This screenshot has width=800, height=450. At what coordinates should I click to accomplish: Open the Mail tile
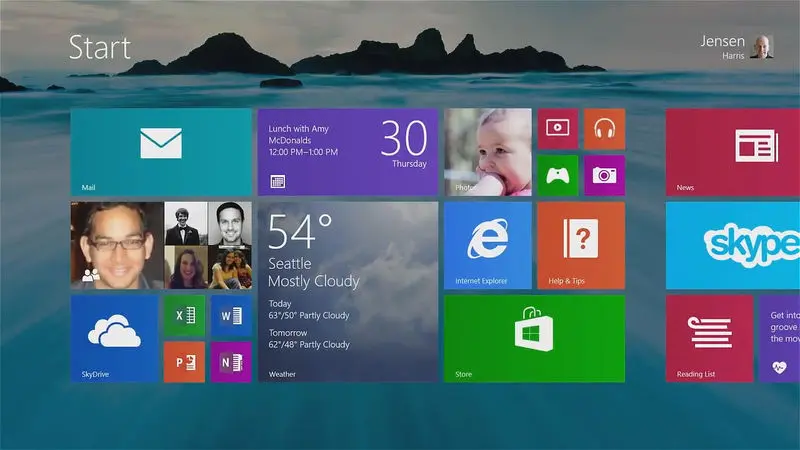tap(161, 152)
